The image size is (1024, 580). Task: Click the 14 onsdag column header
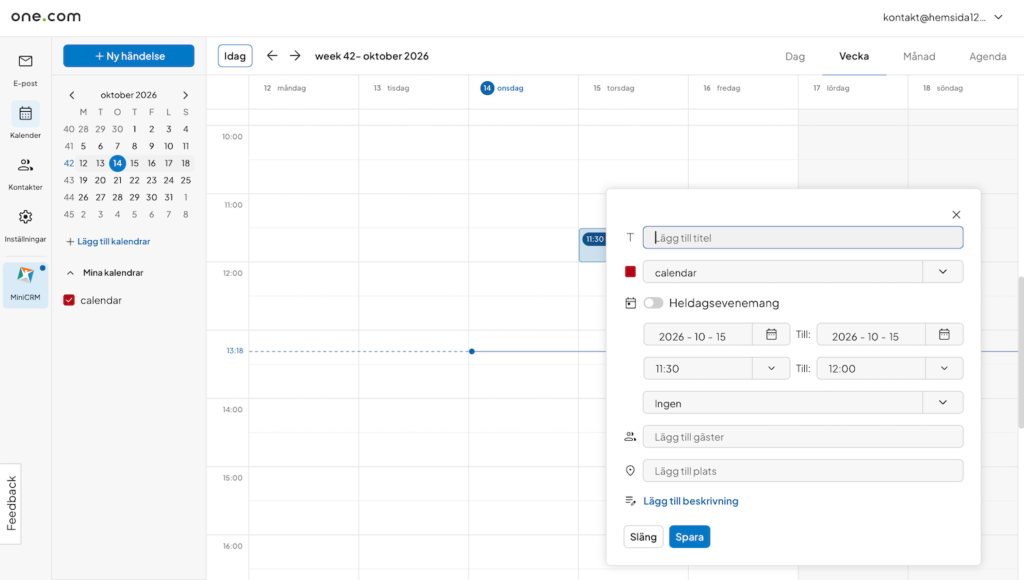502,88
